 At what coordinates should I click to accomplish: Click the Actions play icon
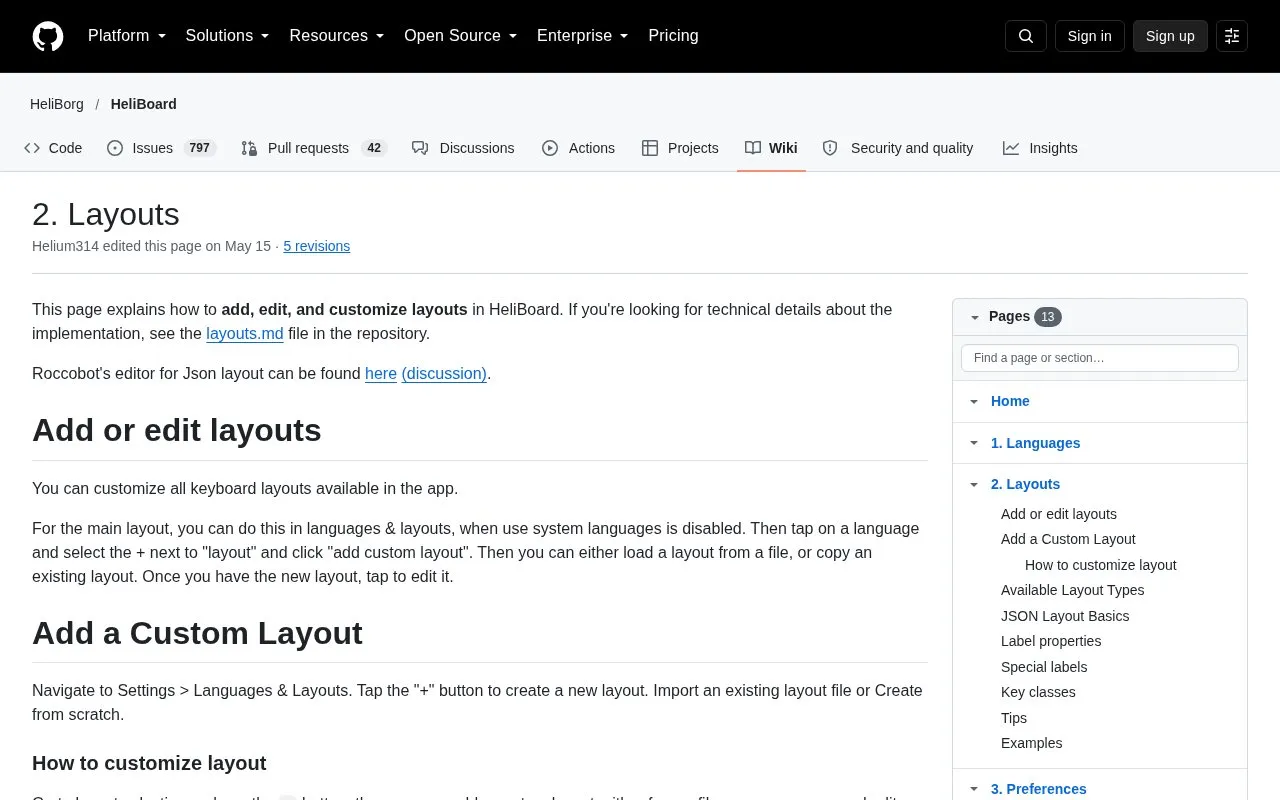550,148
